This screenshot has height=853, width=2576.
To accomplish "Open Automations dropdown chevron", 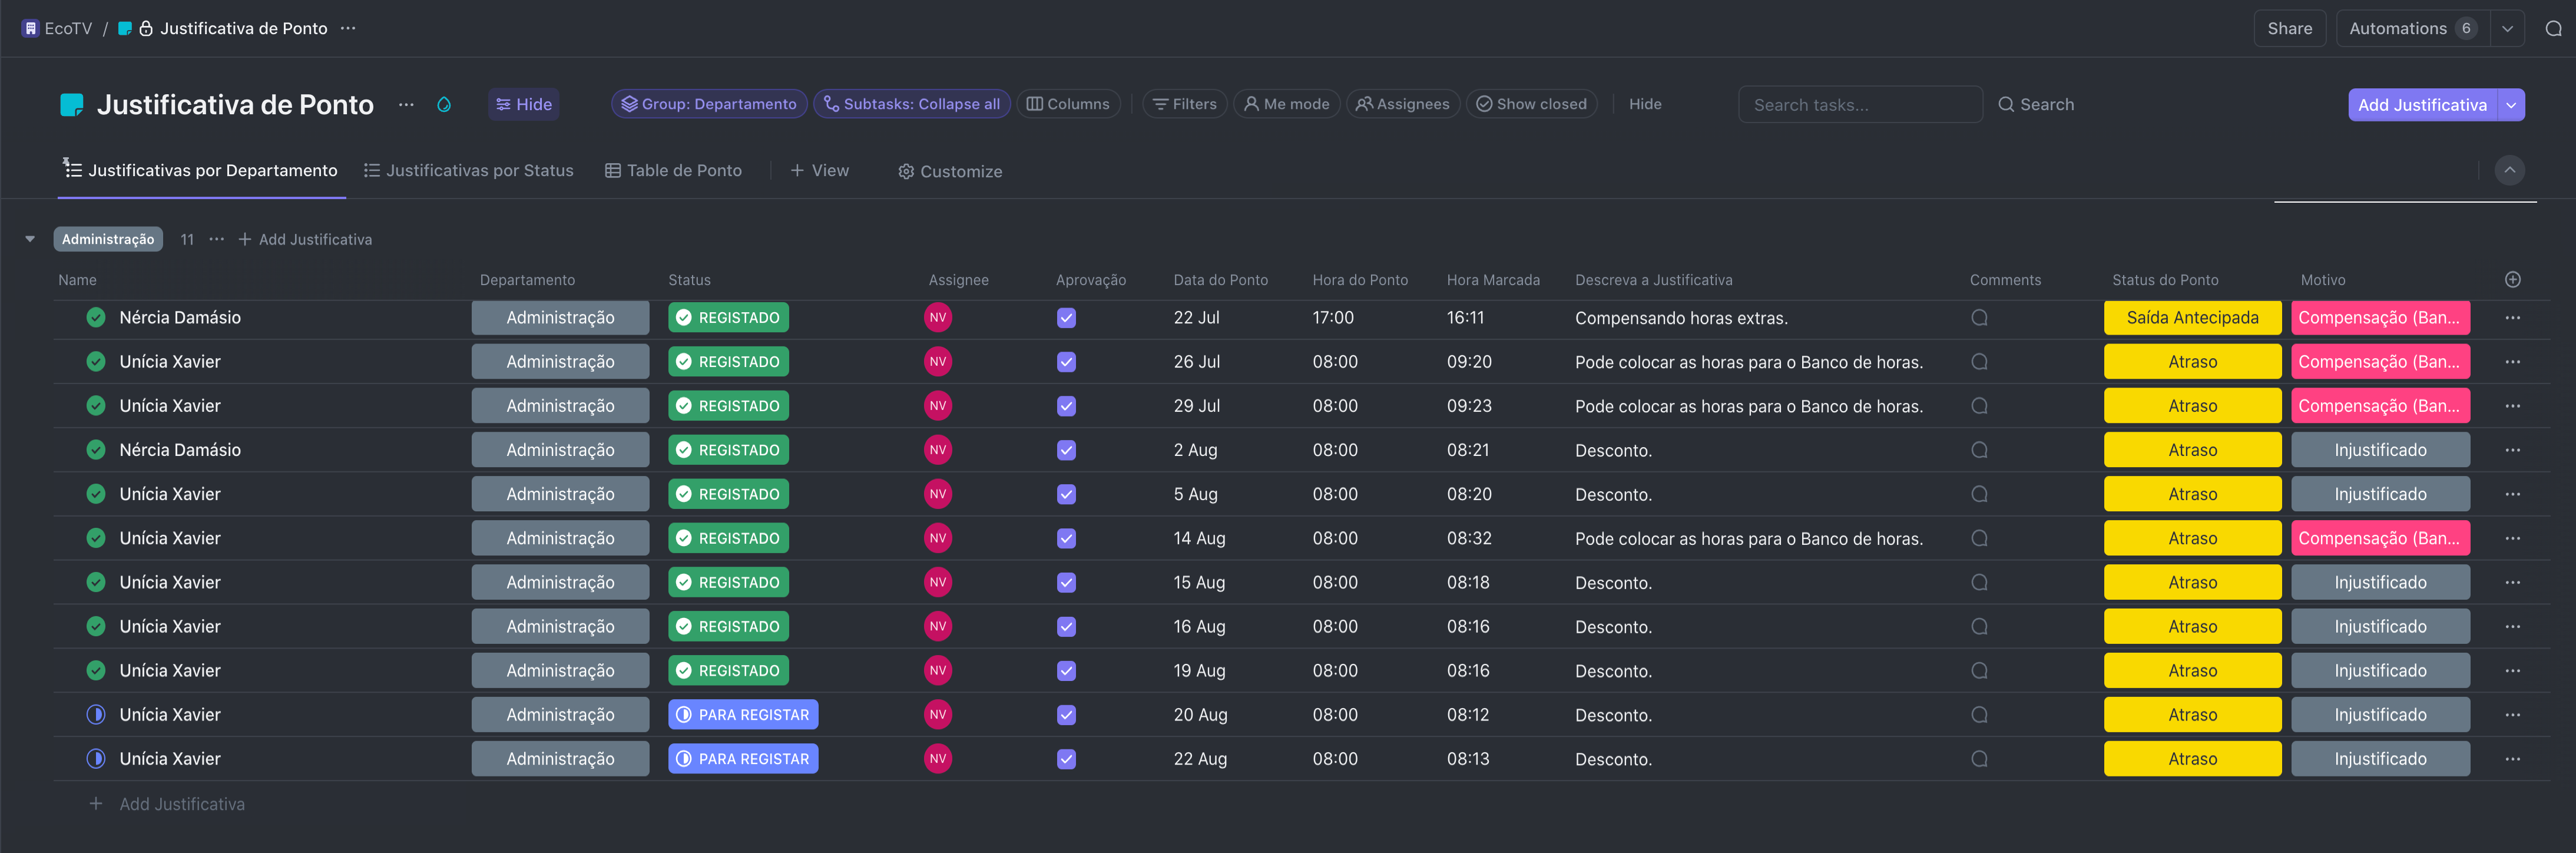I will pos(2507,28).
